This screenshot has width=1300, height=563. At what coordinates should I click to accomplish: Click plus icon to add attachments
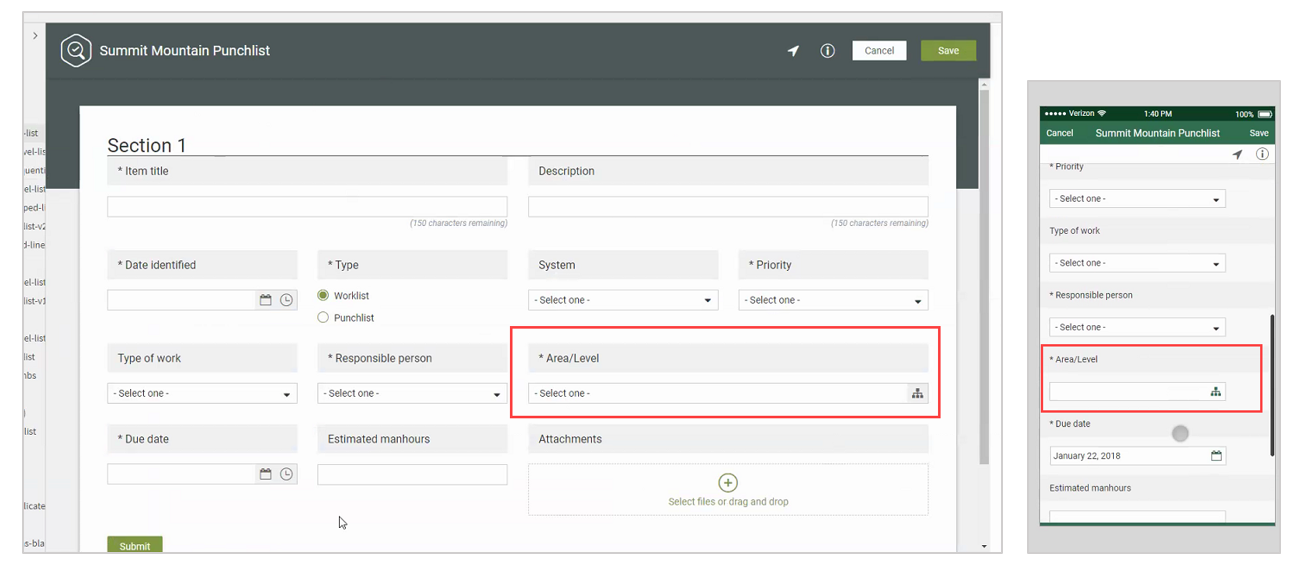click(728, 483)
